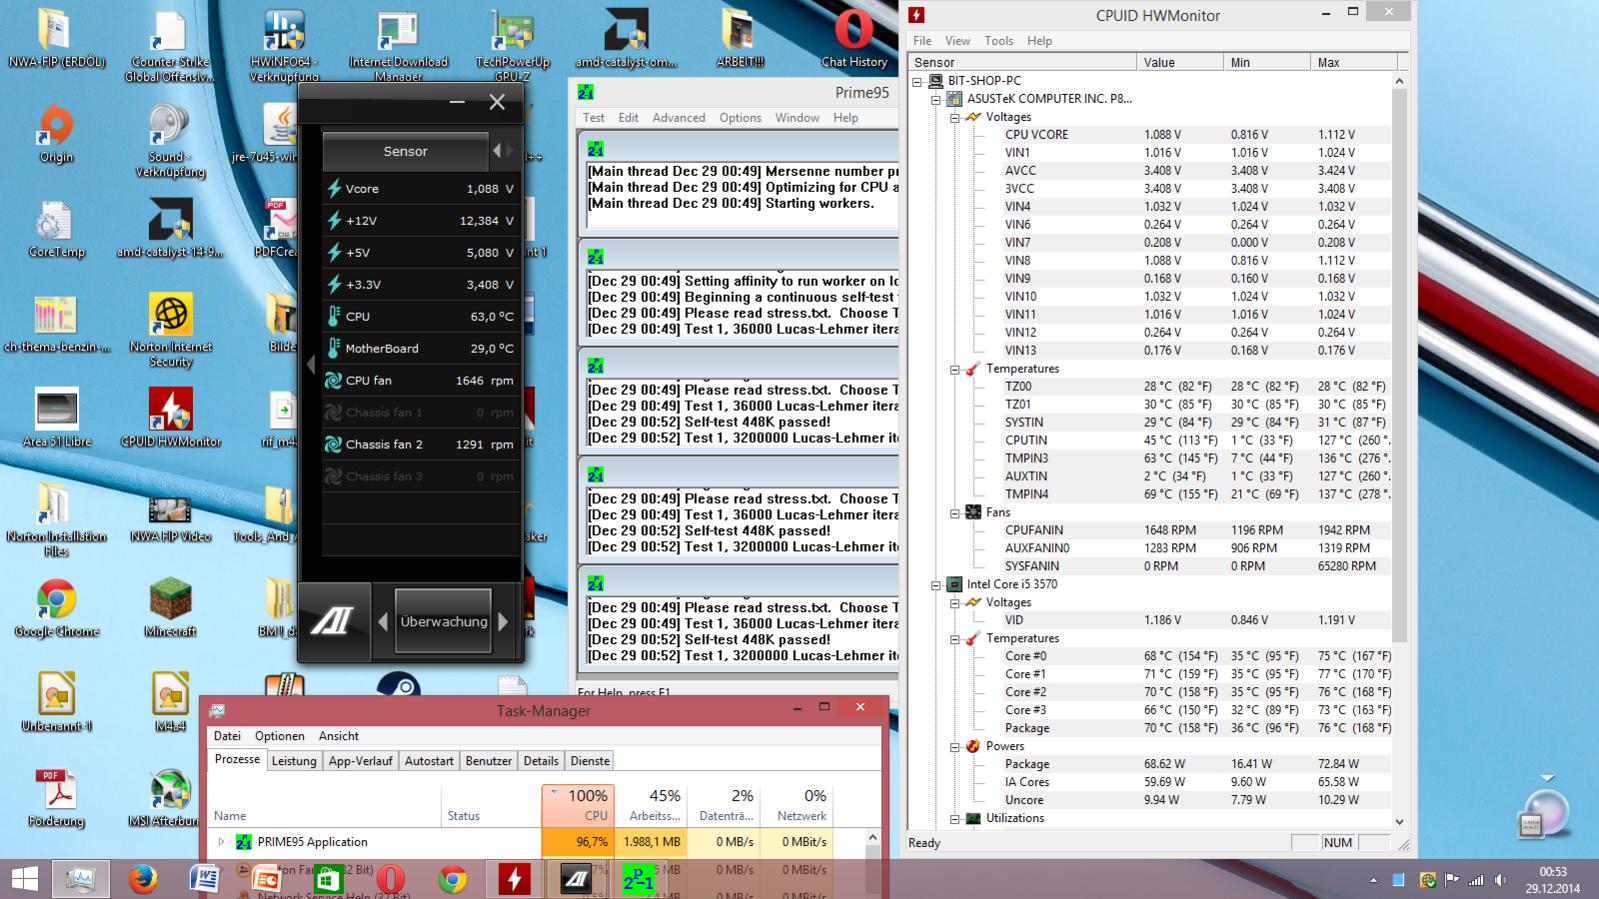Image resolution: width=1599 pixels, height=899 pixels.
Task: Open the HWMonitor File menu
Action: pos(922,41)
